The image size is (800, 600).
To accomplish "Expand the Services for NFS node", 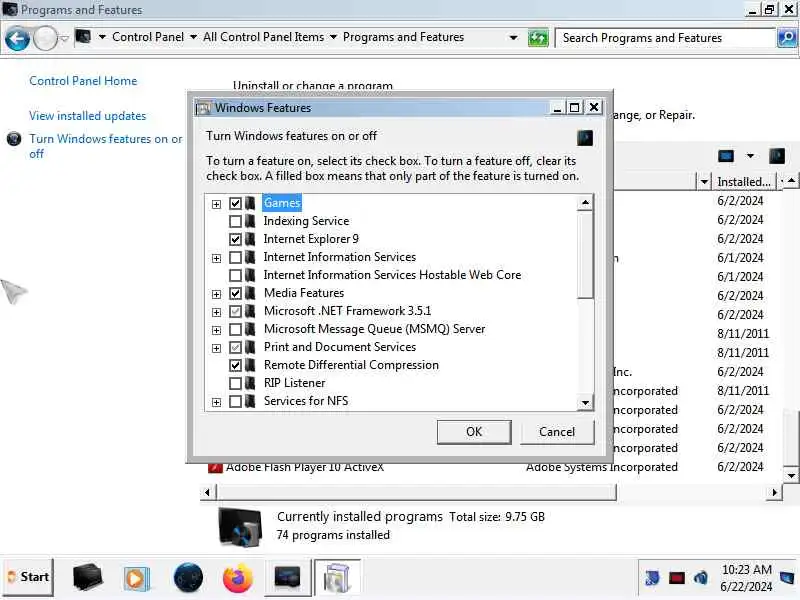I will click(x=216, y=402).
